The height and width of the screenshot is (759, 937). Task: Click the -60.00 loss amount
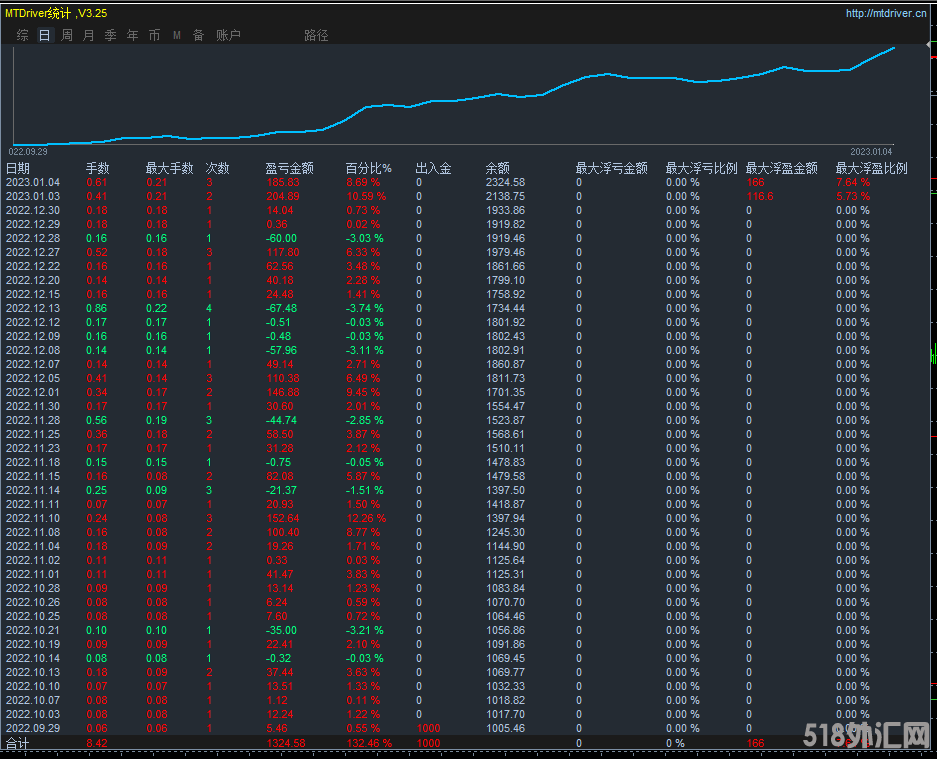pyautogui.click(x=281, y=238)
